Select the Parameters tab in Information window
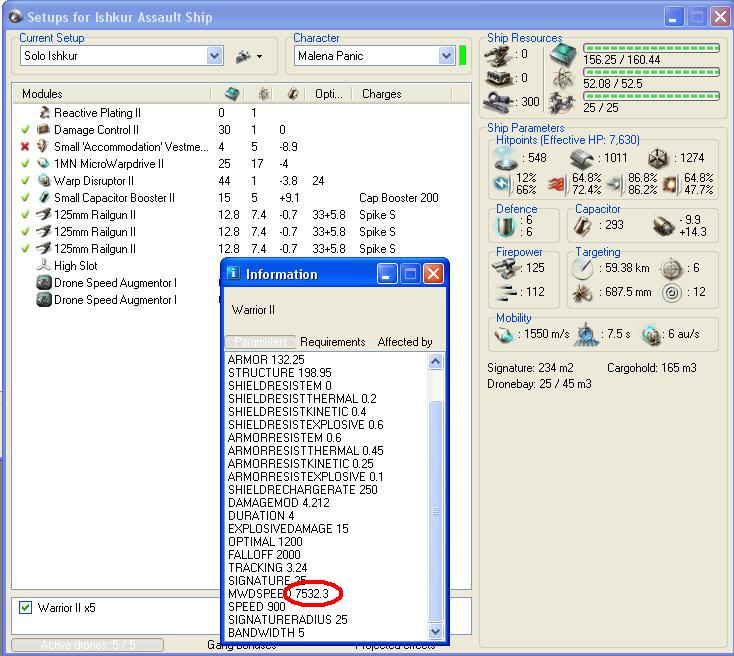 point(260,342)
